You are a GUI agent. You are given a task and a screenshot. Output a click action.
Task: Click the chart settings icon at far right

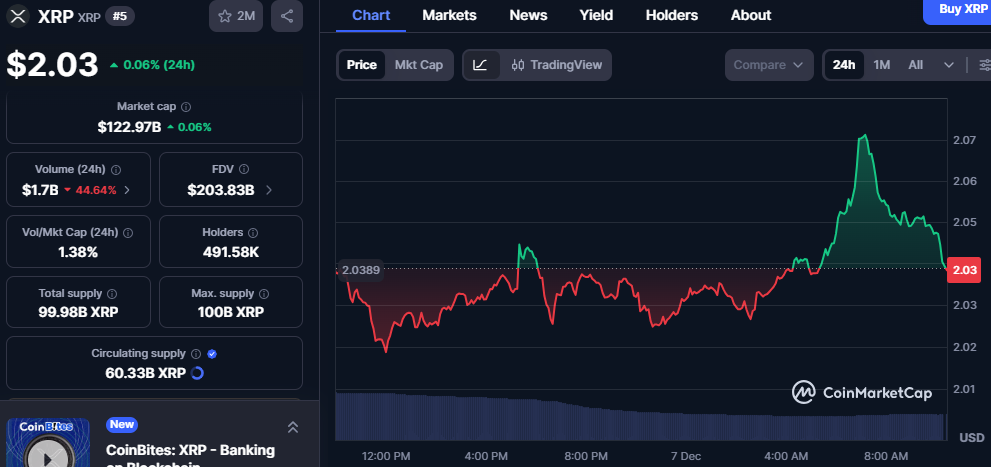979,65
